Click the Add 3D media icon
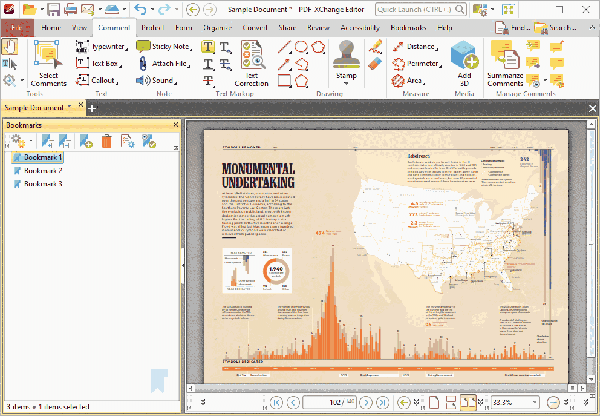The height and width of the screenshot is (416, 600). tap(463, 57)
